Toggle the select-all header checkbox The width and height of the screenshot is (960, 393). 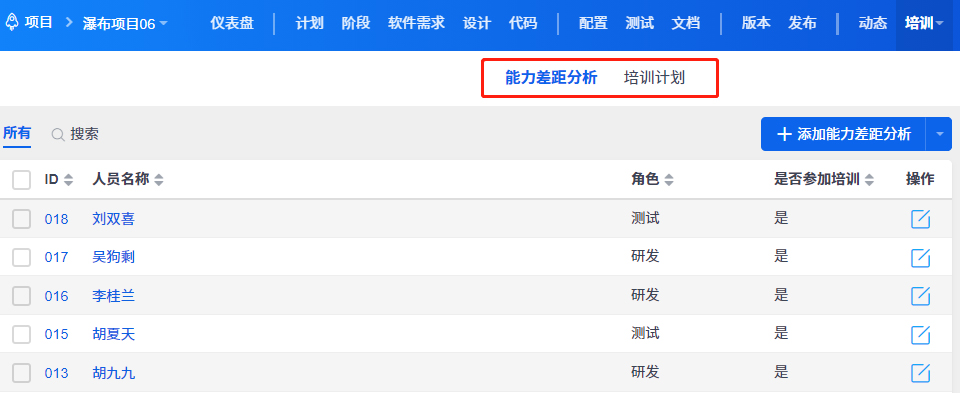point(21,180)
